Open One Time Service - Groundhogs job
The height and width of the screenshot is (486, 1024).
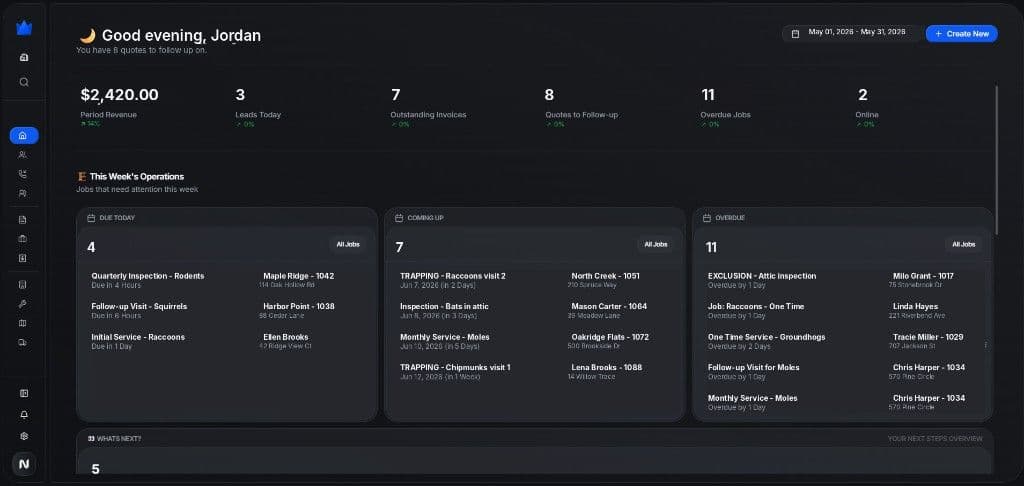tap(767, 337)
